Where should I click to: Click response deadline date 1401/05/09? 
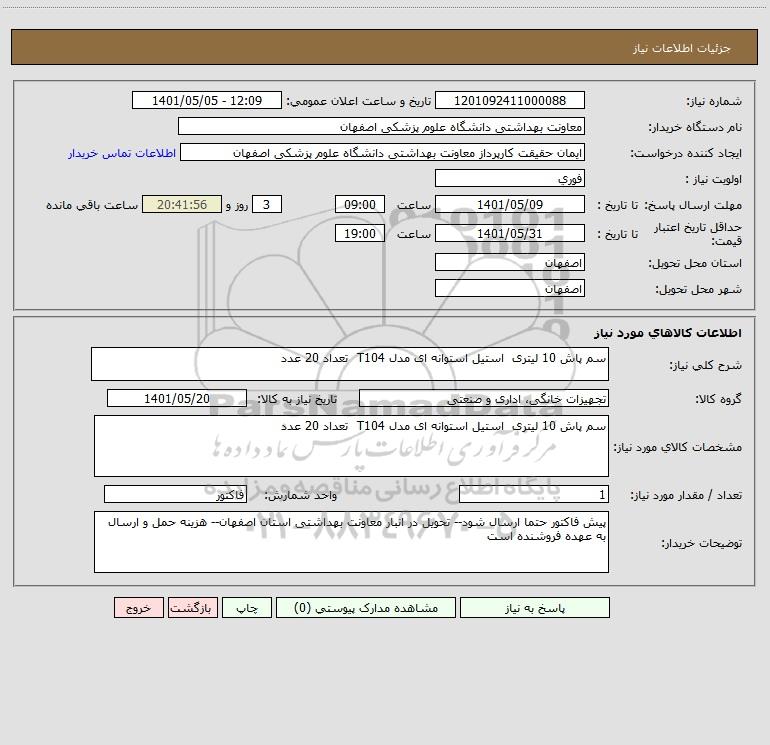(x=510, y=204)
